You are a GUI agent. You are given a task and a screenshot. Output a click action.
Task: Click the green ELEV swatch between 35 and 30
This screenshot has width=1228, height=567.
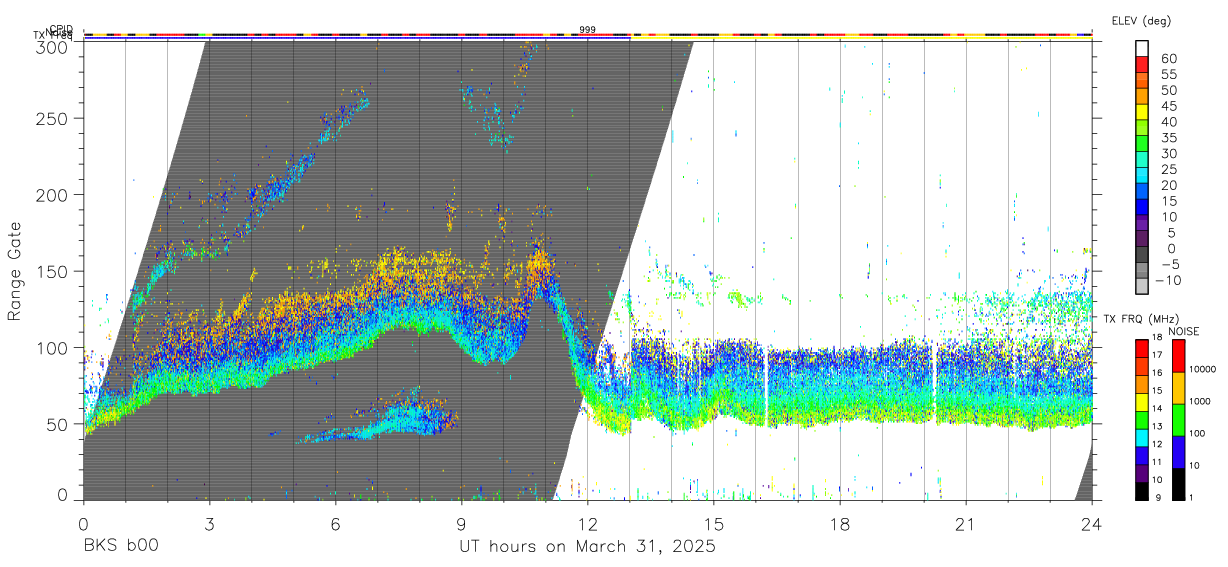point(1142,143)
